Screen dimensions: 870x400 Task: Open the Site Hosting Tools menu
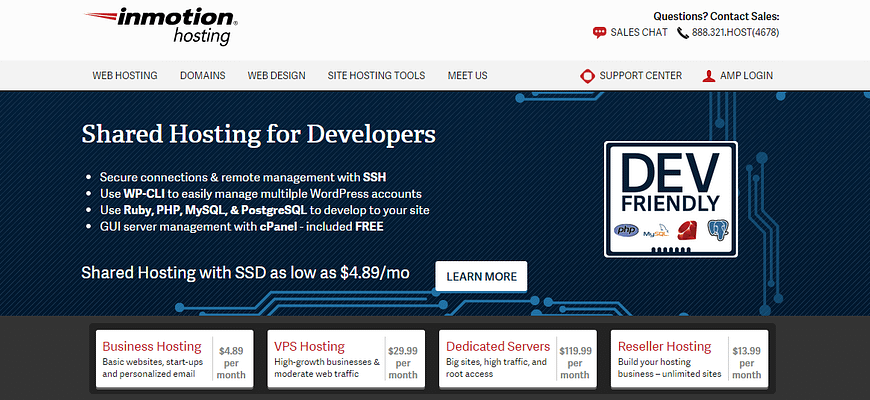pos(376,75)
